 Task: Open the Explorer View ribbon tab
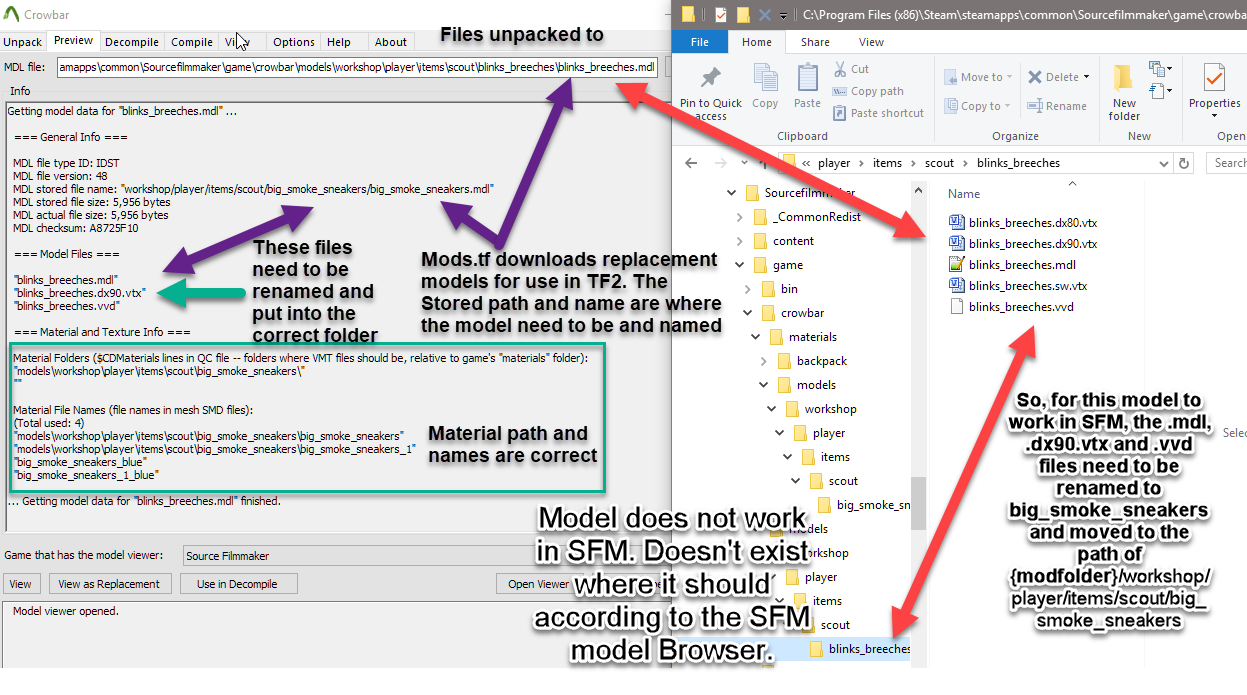[x=871, y=42]
